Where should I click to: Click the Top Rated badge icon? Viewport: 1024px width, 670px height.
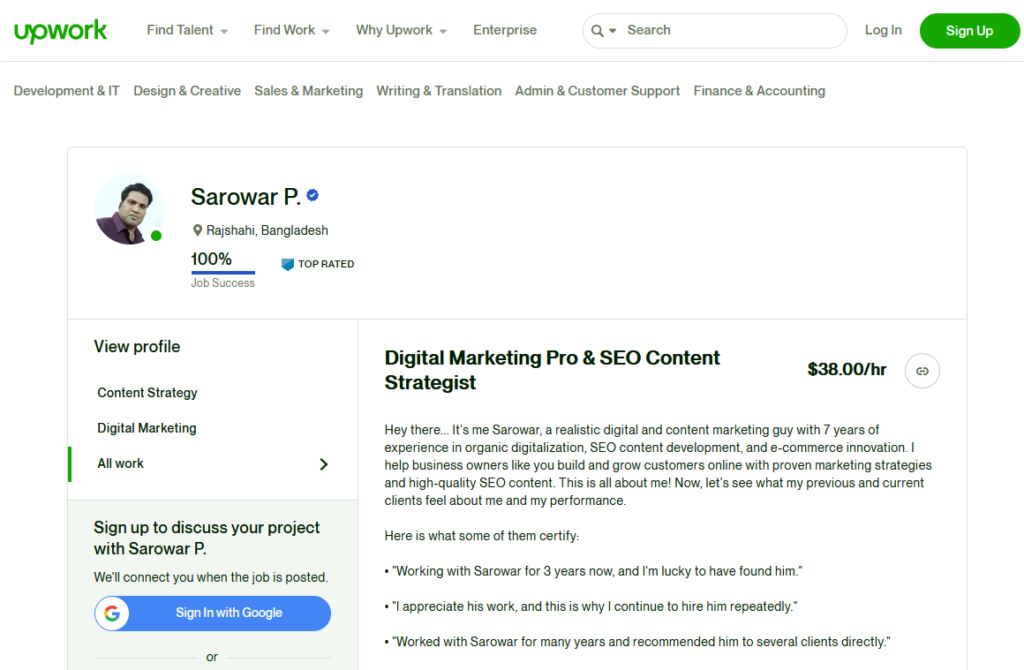point(288,264)
